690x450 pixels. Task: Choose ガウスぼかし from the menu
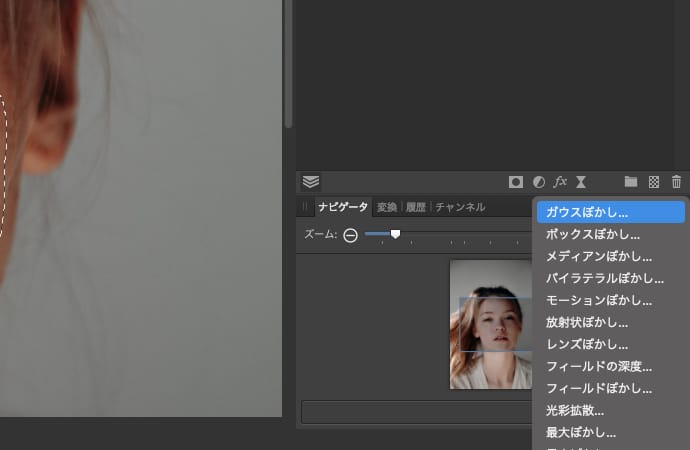(587, 212)
